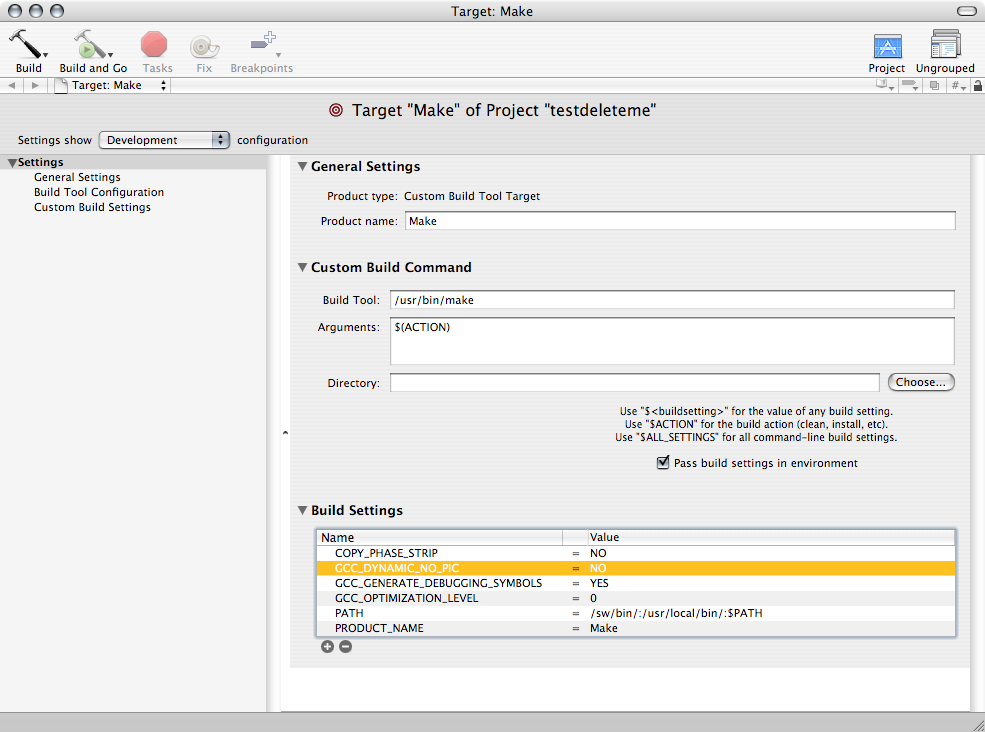
Task: Open the Development configuration dropdown
Action: coord(165,140)
